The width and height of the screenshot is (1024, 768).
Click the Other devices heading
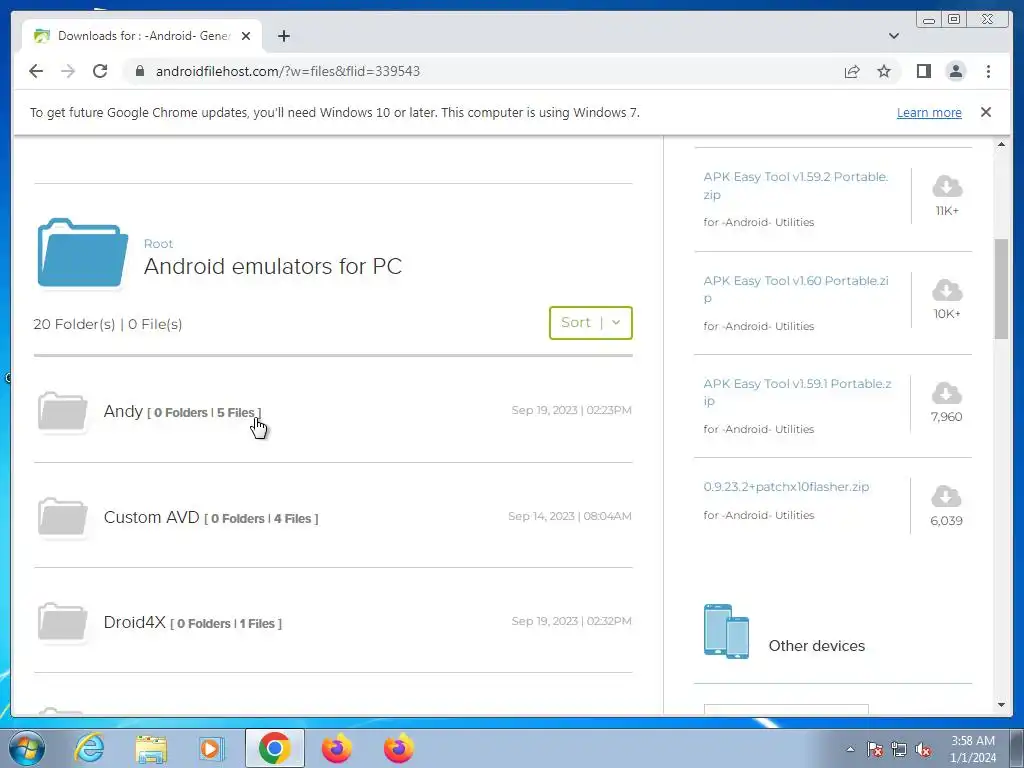pyautogui.click(x=816, y=646)
